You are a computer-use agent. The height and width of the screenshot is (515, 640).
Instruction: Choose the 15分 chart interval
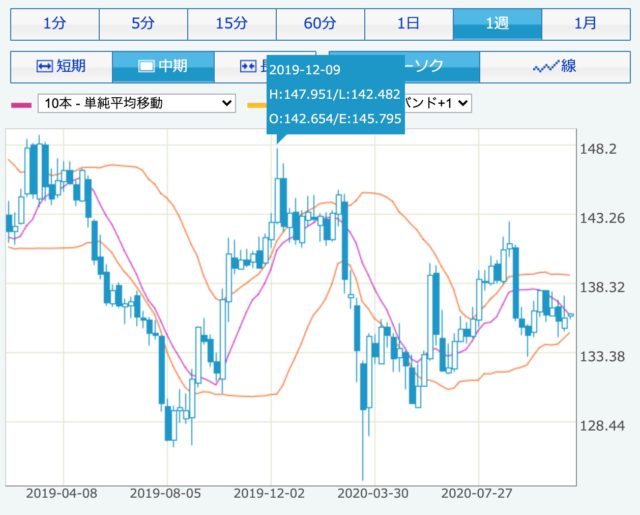231,22
